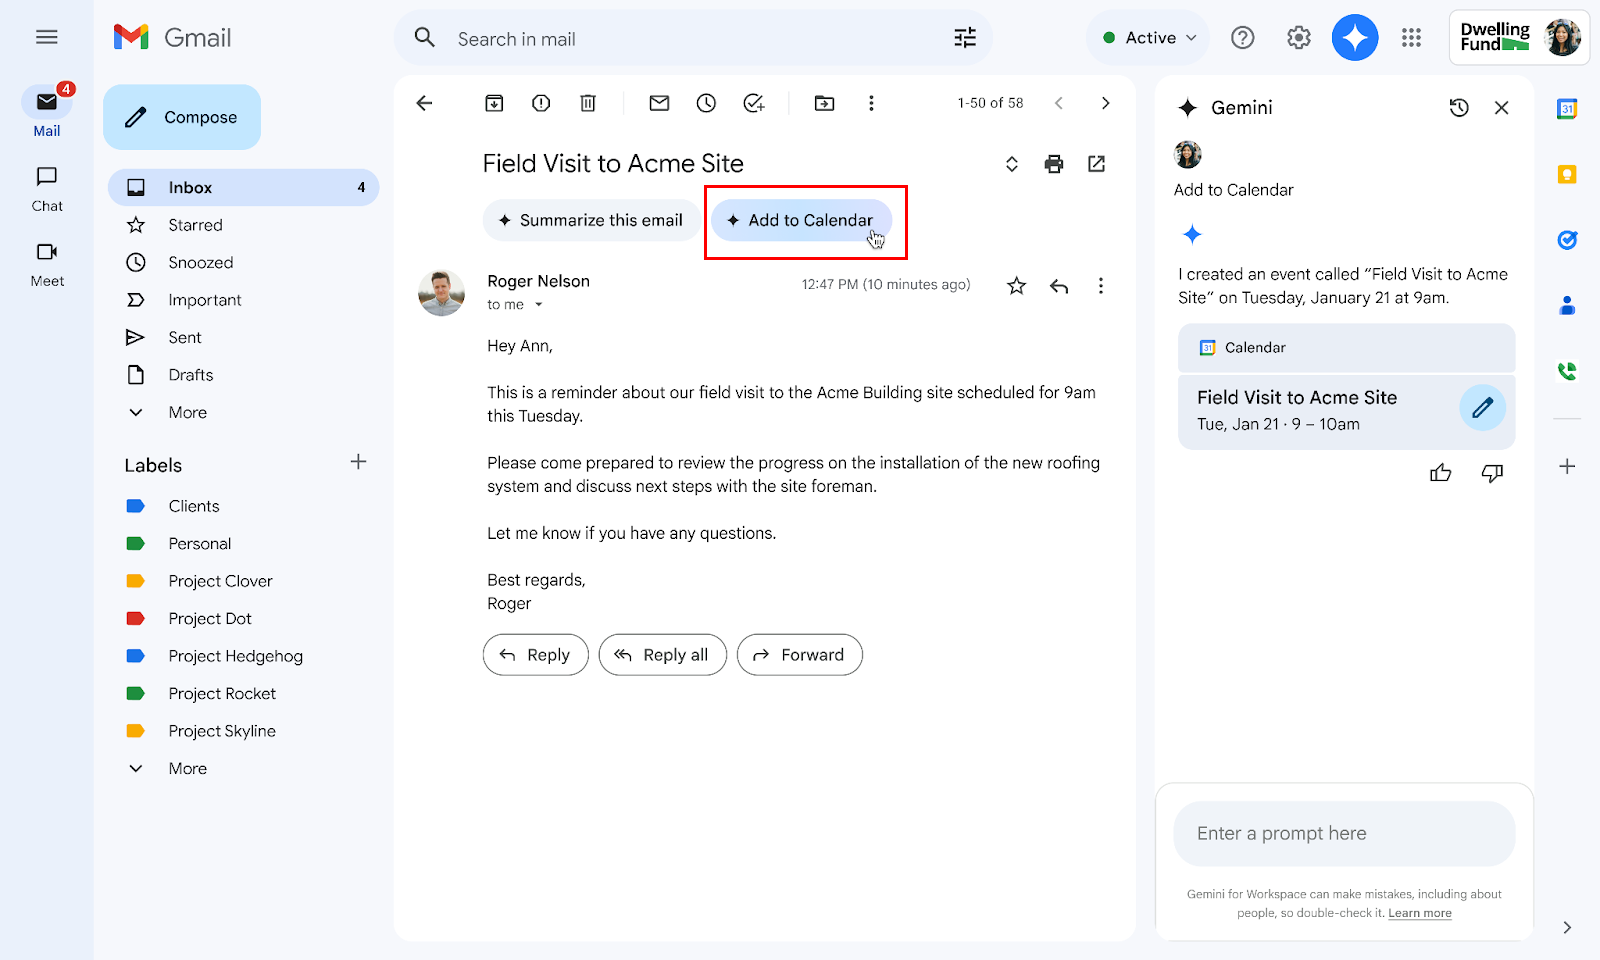Open the Starred folder

point(195,225)
